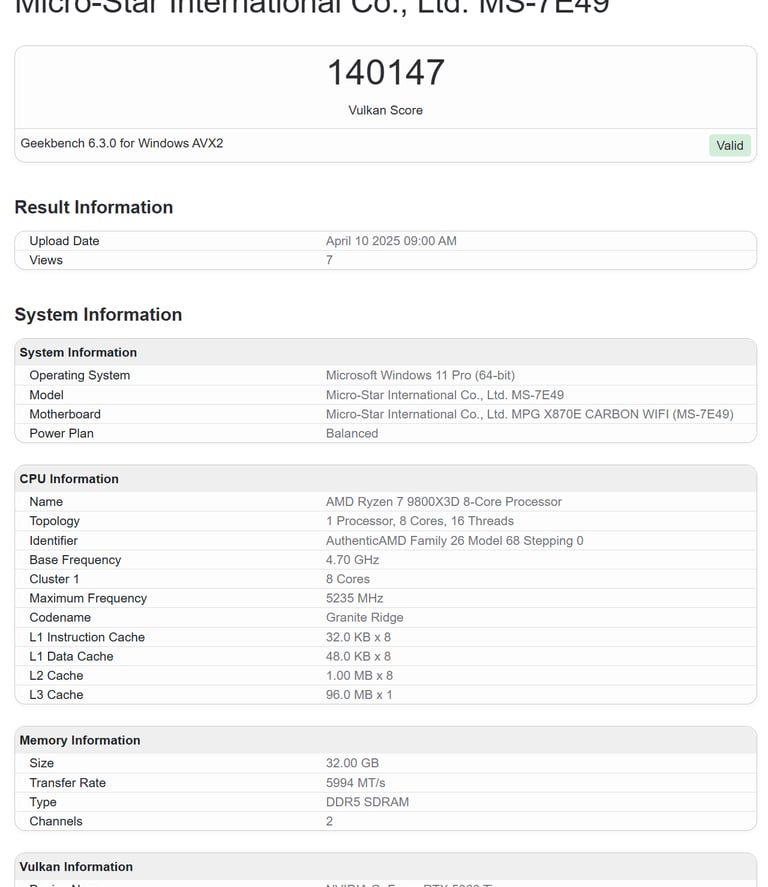Click the Base Frequency row label
Viewport: 768px width, 887px height.
[75, 560]
